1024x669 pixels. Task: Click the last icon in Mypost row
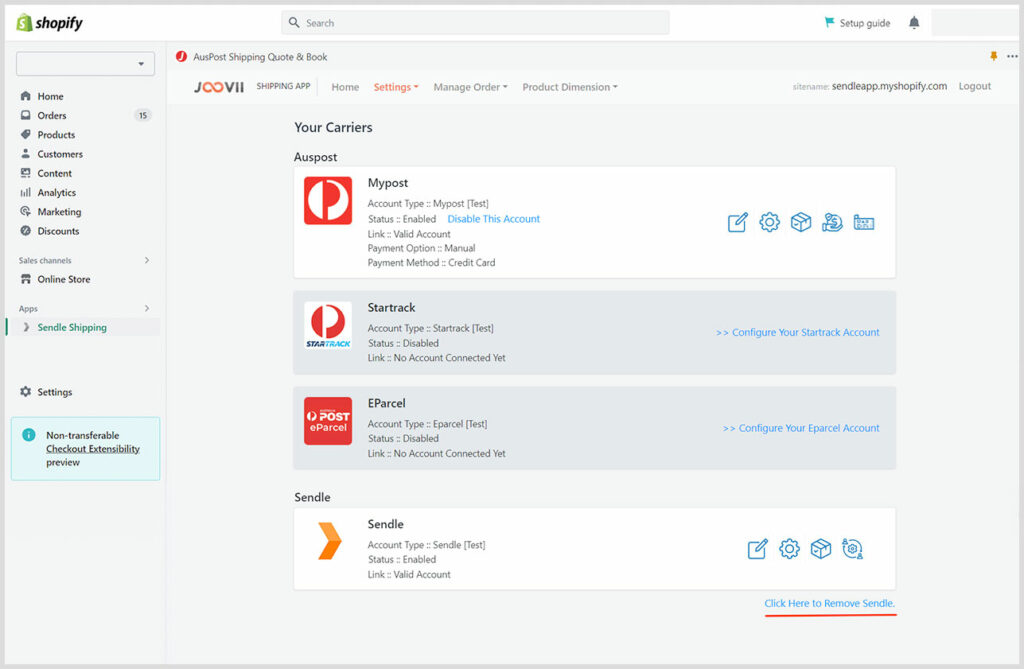863,223
